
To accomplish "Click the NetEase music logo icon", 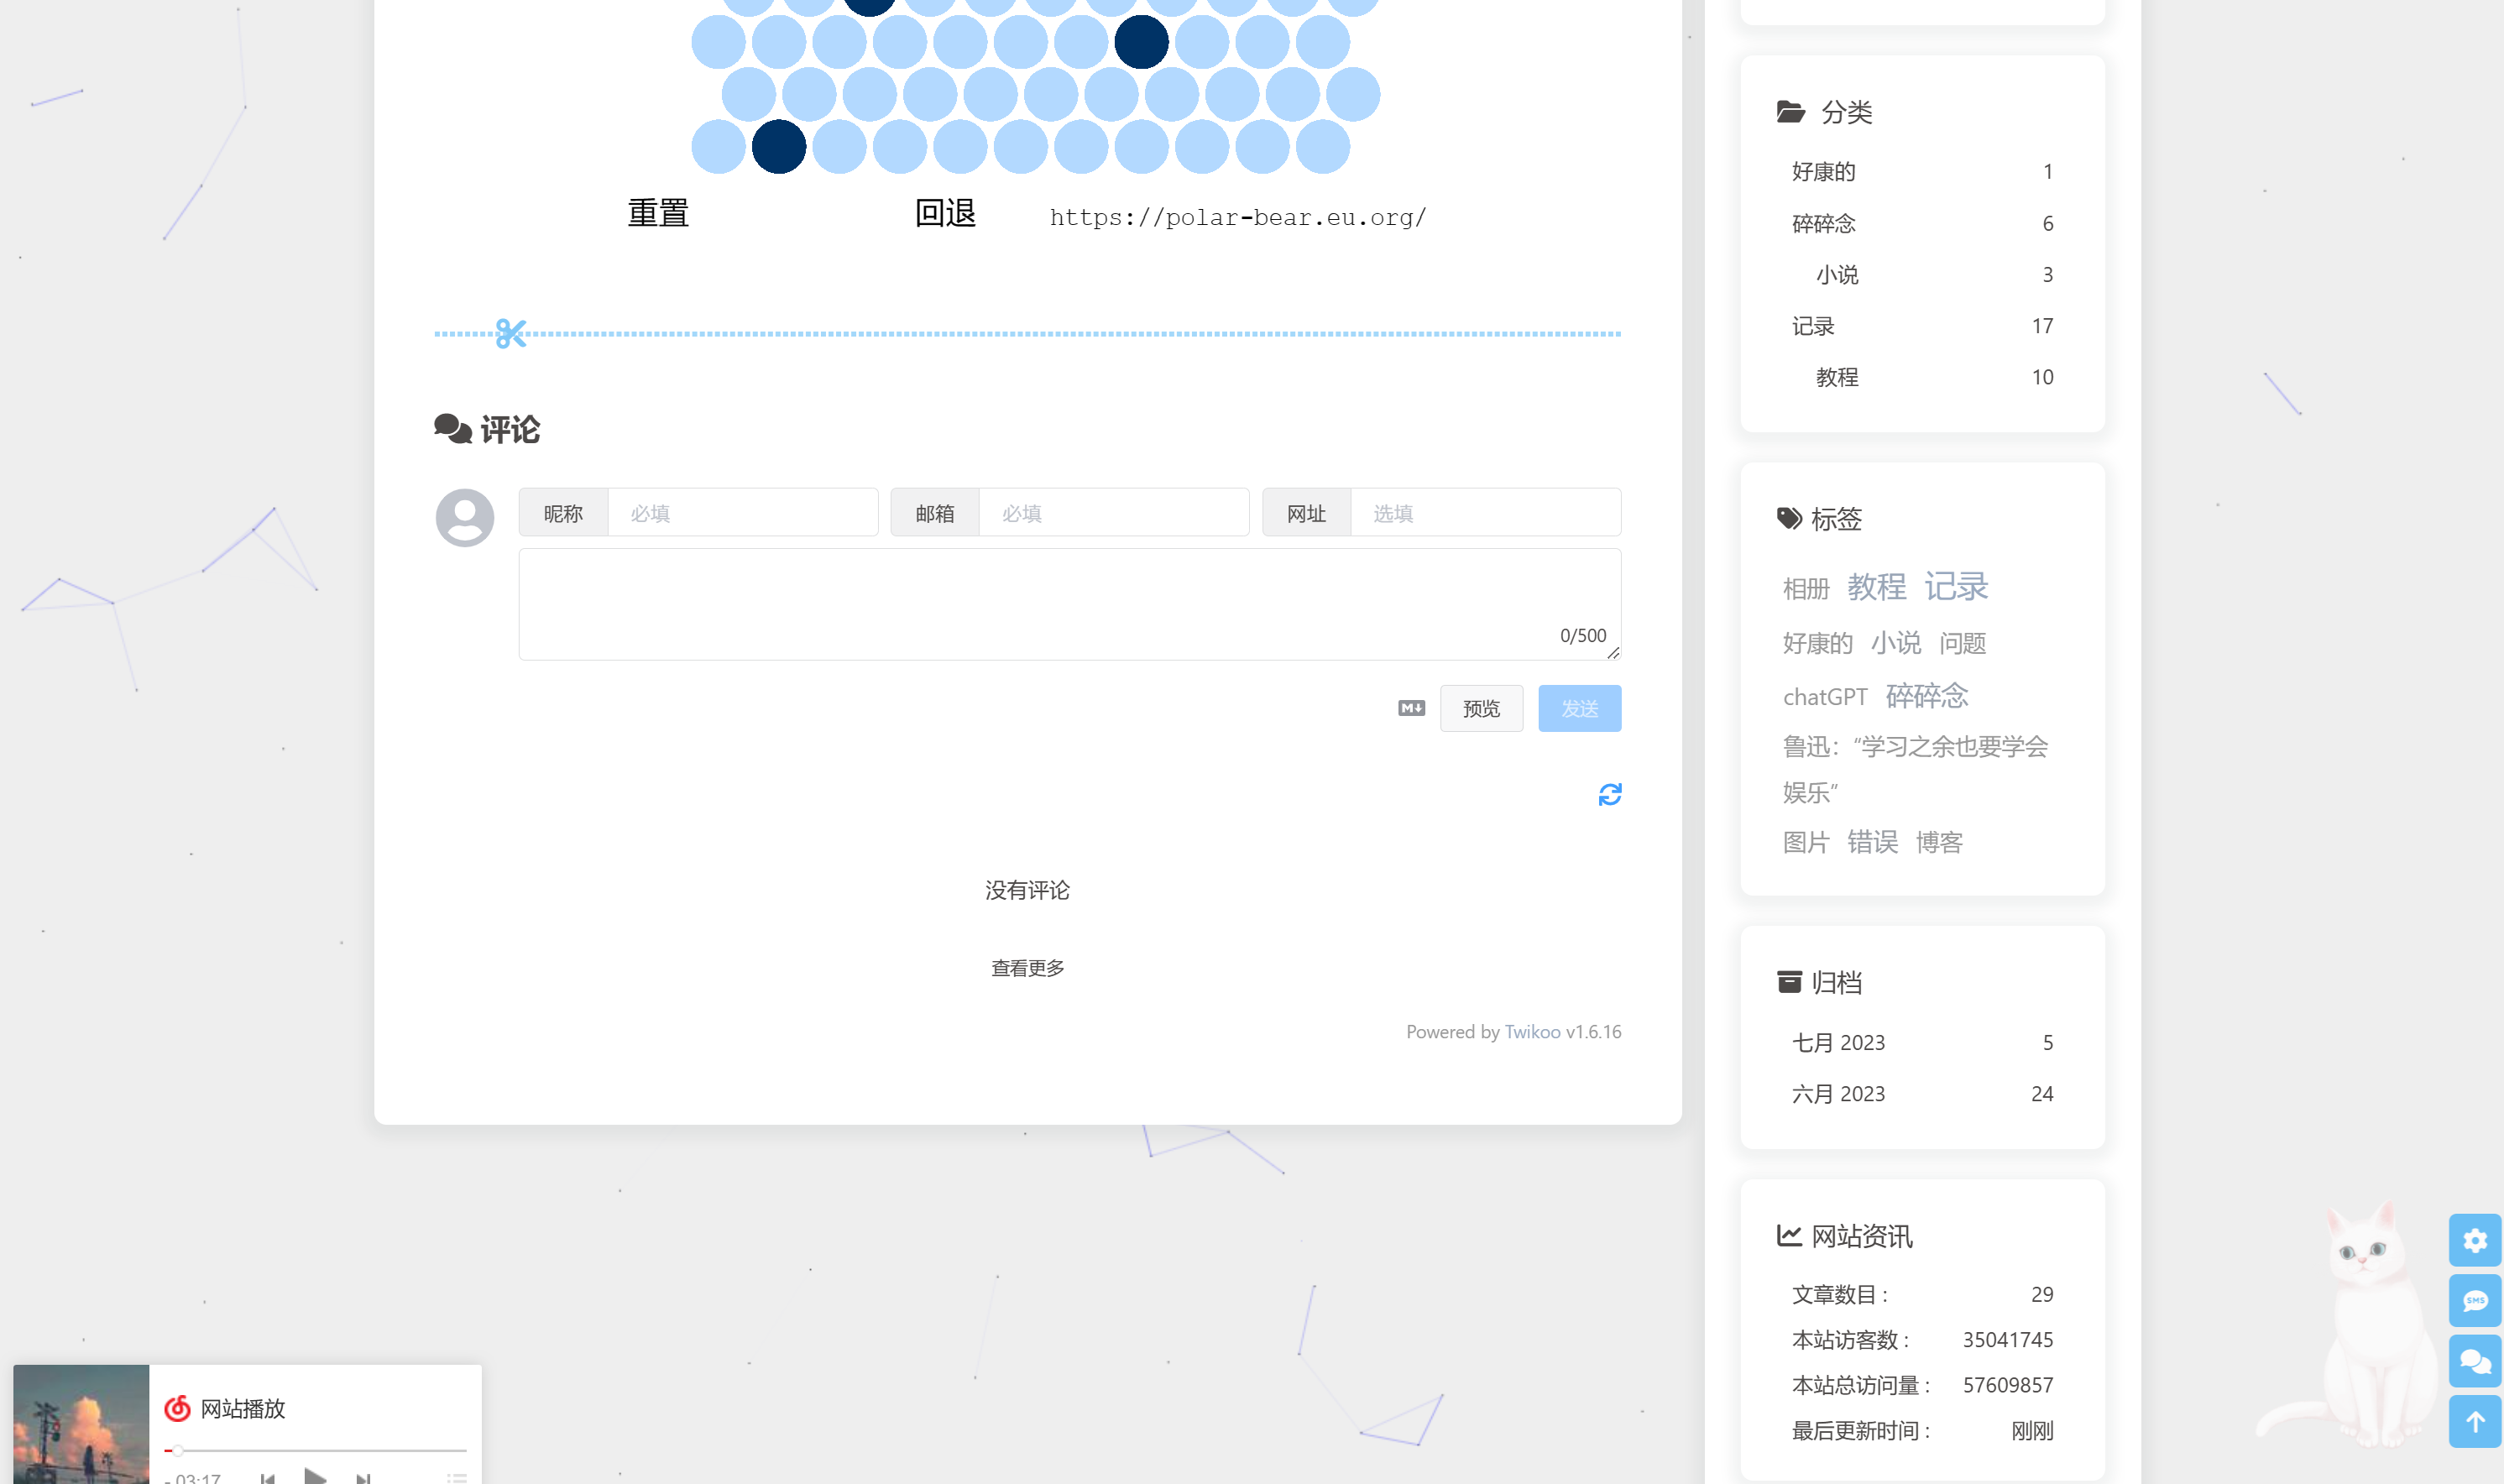I will [177, 1408].
